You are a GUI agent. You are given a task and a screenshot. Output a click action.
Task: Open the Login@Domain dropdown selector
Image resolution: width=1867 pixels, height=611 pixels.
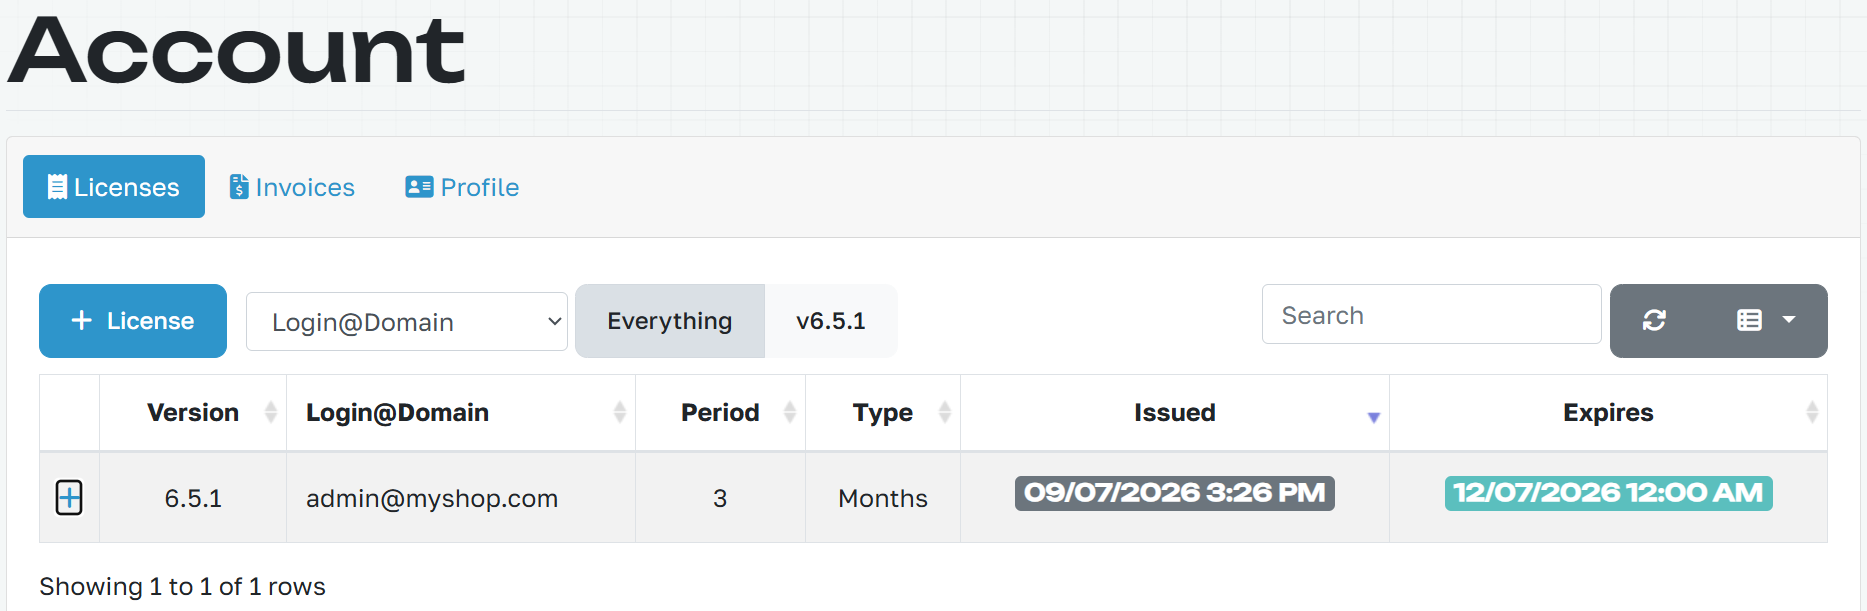(407, 321)
